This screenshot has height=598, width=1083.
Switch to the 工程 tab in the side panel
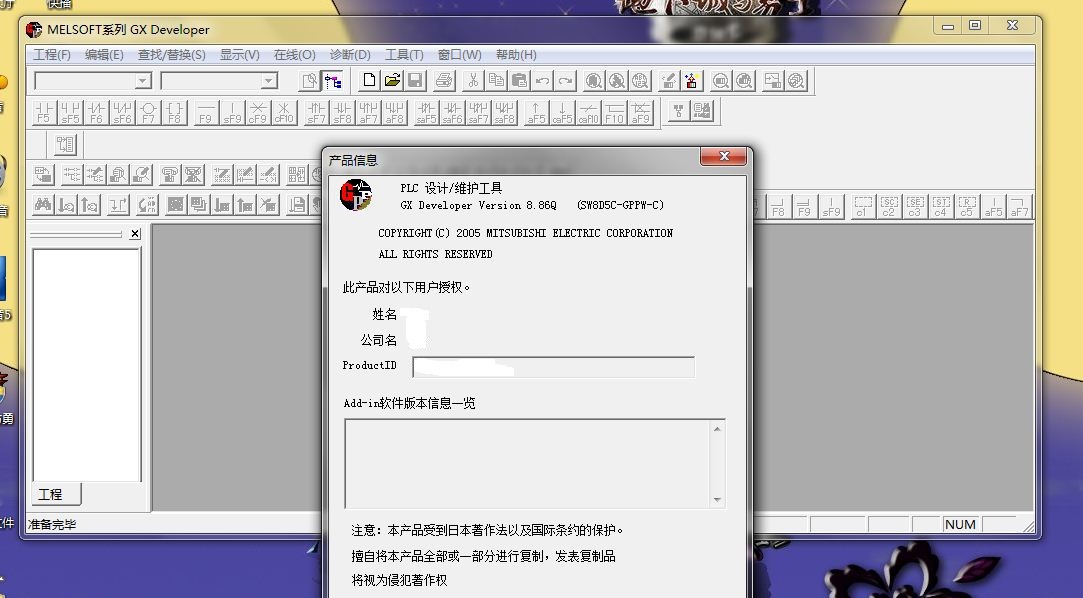tap(51, 494)
